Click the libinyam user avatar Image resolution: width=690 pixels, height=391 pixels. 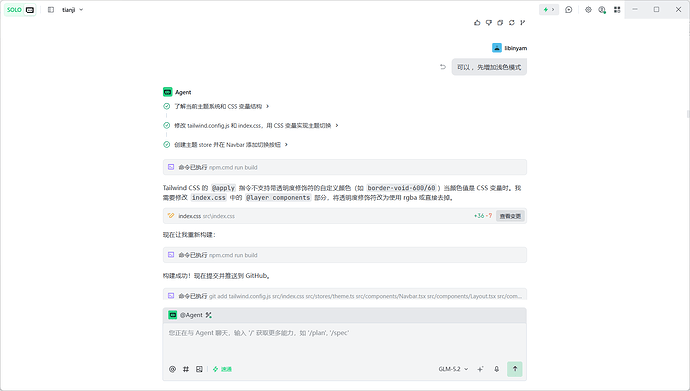[x=497, y=48]
